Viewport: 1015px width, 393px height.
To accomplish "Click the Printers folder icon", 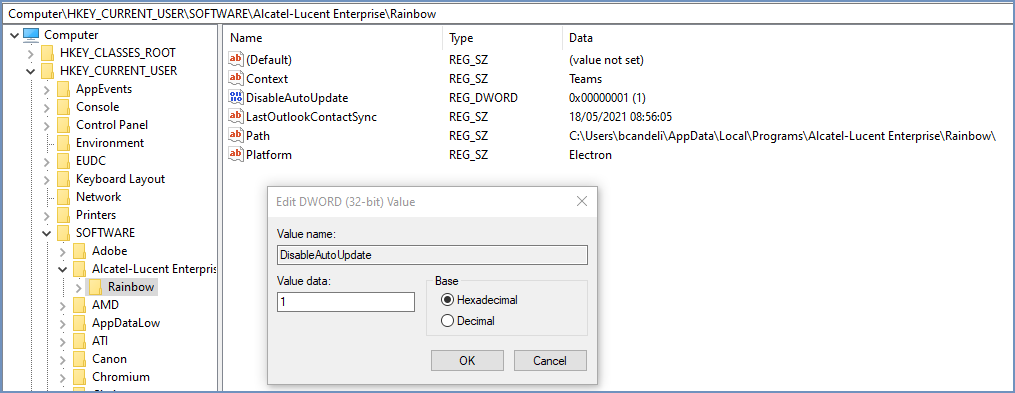I will coord(63,215).
